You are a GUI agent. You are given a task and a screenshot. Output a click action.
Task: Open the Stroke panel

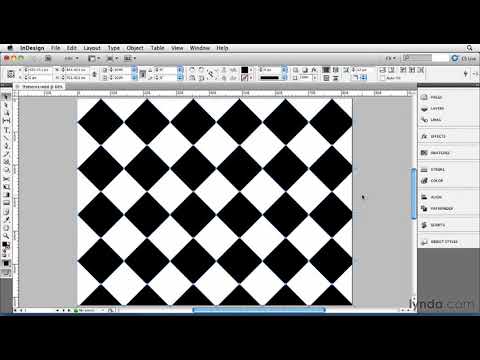coord(433,170)
